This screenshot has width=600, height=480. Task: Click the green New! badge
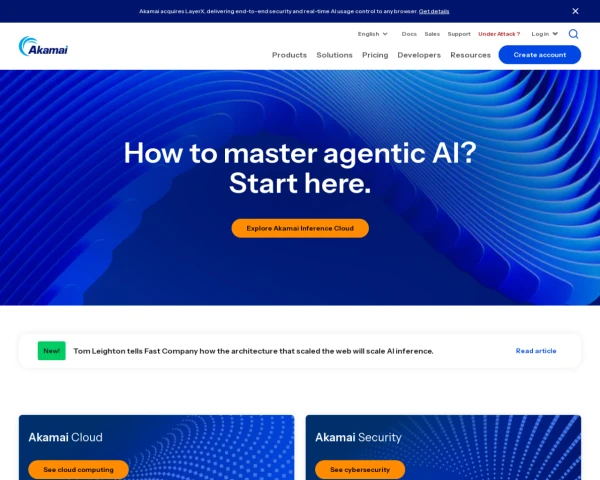click(52, 351)
